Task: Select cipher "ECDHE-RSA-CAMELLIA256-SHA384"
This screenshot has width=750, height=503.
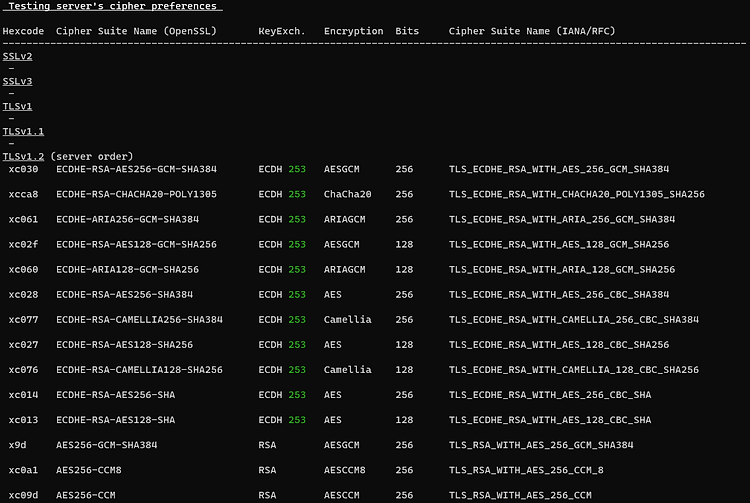Action: (140, 319)
